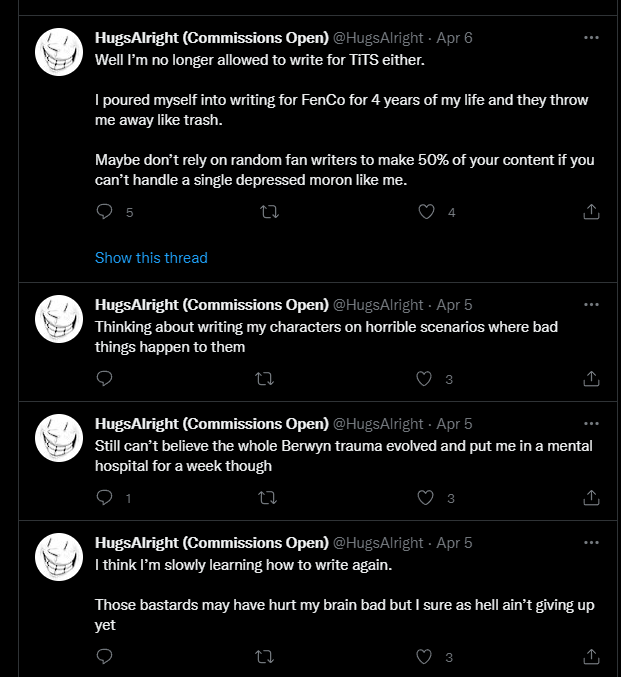Share the horrible scenarios tweet
Viewport: 621px width, 677px height.
(591, 379)
